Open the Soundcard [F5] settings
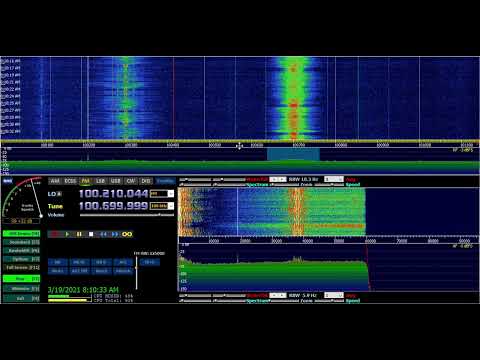The width and height of the screenshot is (480, 360). (22, 242)
